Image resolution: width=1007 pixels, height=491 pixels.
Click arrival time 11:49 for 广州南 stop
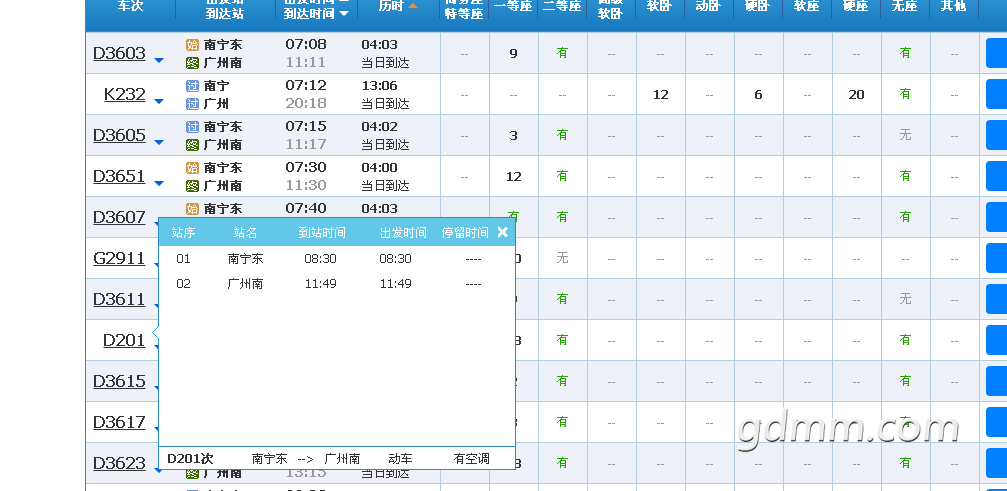click(320, 284)
